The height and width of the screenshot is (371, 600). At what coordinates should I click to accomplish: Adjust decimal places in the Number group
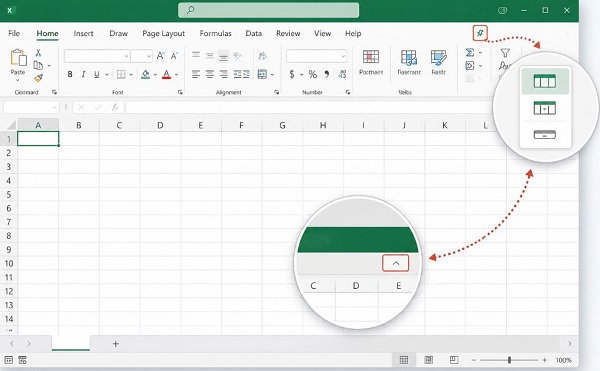342,74
